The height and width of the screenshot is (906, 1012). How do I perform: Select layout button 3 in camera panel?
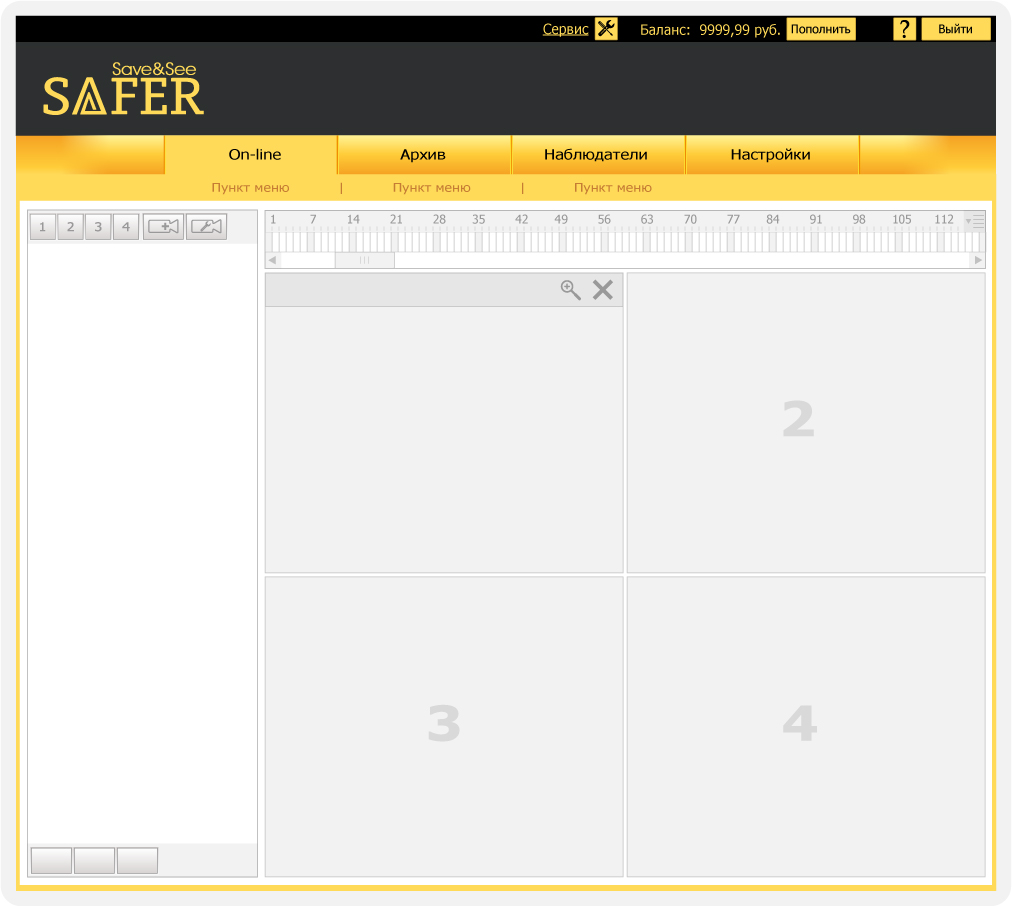tap(98, 226)
